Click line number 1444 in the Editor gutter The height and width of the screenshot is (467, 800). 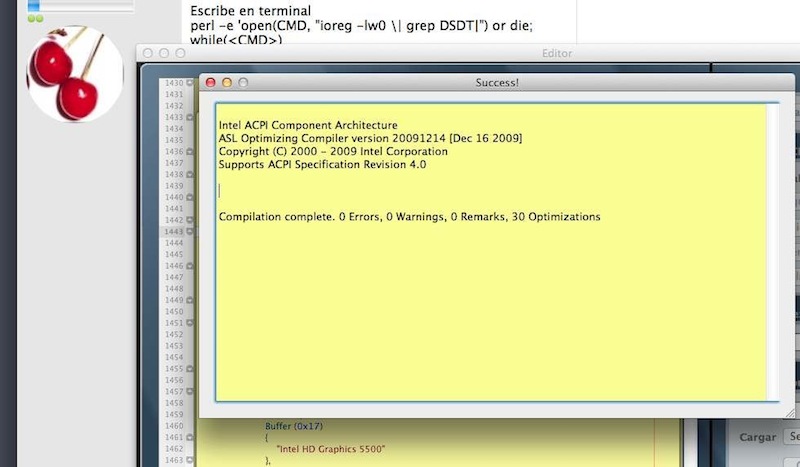(174, 243)
